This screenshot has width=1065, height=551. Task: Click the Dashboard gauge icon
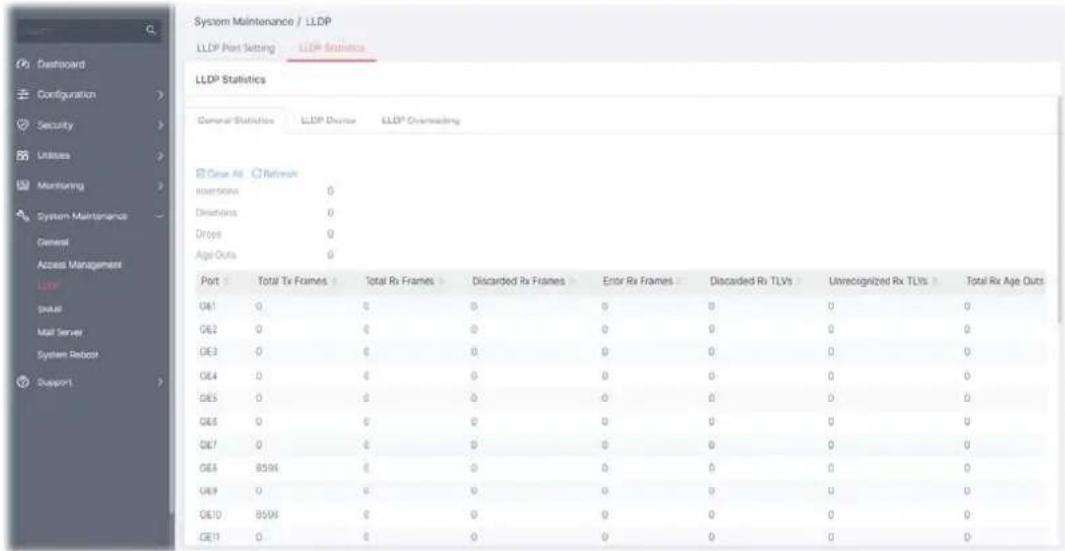pos(21,65)
